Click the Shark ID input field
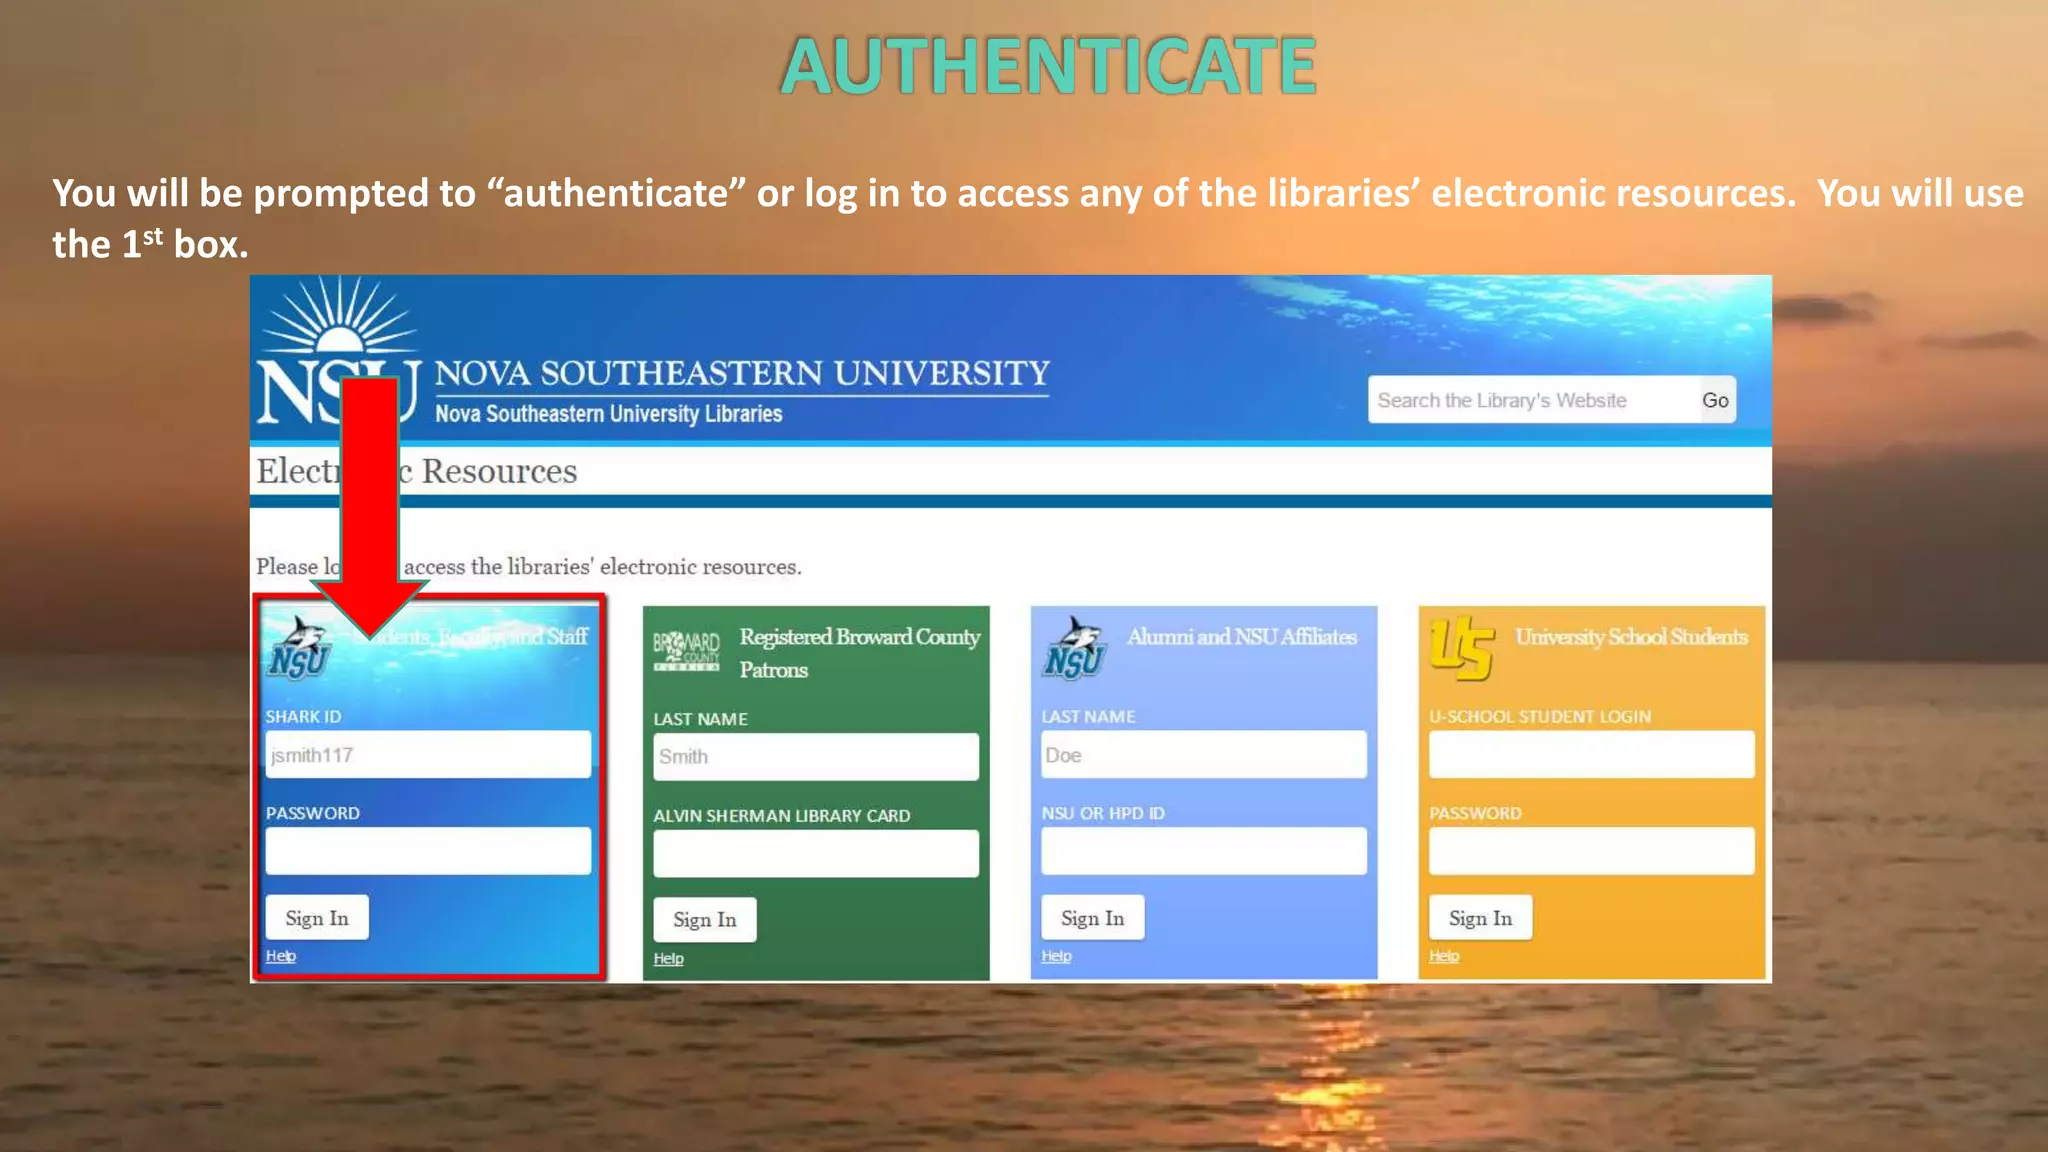 point(428,755)
